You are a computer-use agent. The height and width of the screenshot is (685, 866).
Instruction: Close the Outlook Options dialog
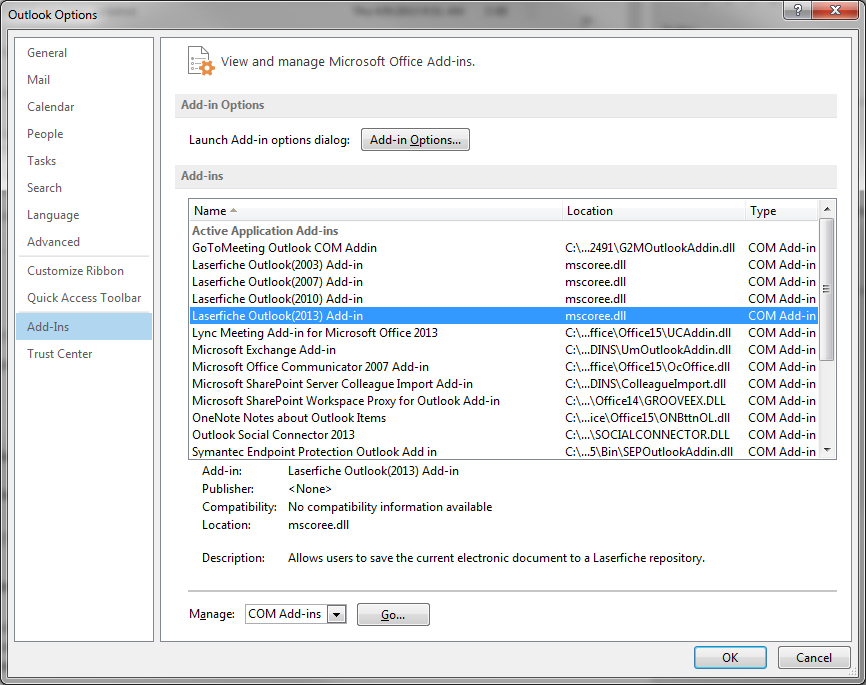pyautogui.click(x=835, y=9)
